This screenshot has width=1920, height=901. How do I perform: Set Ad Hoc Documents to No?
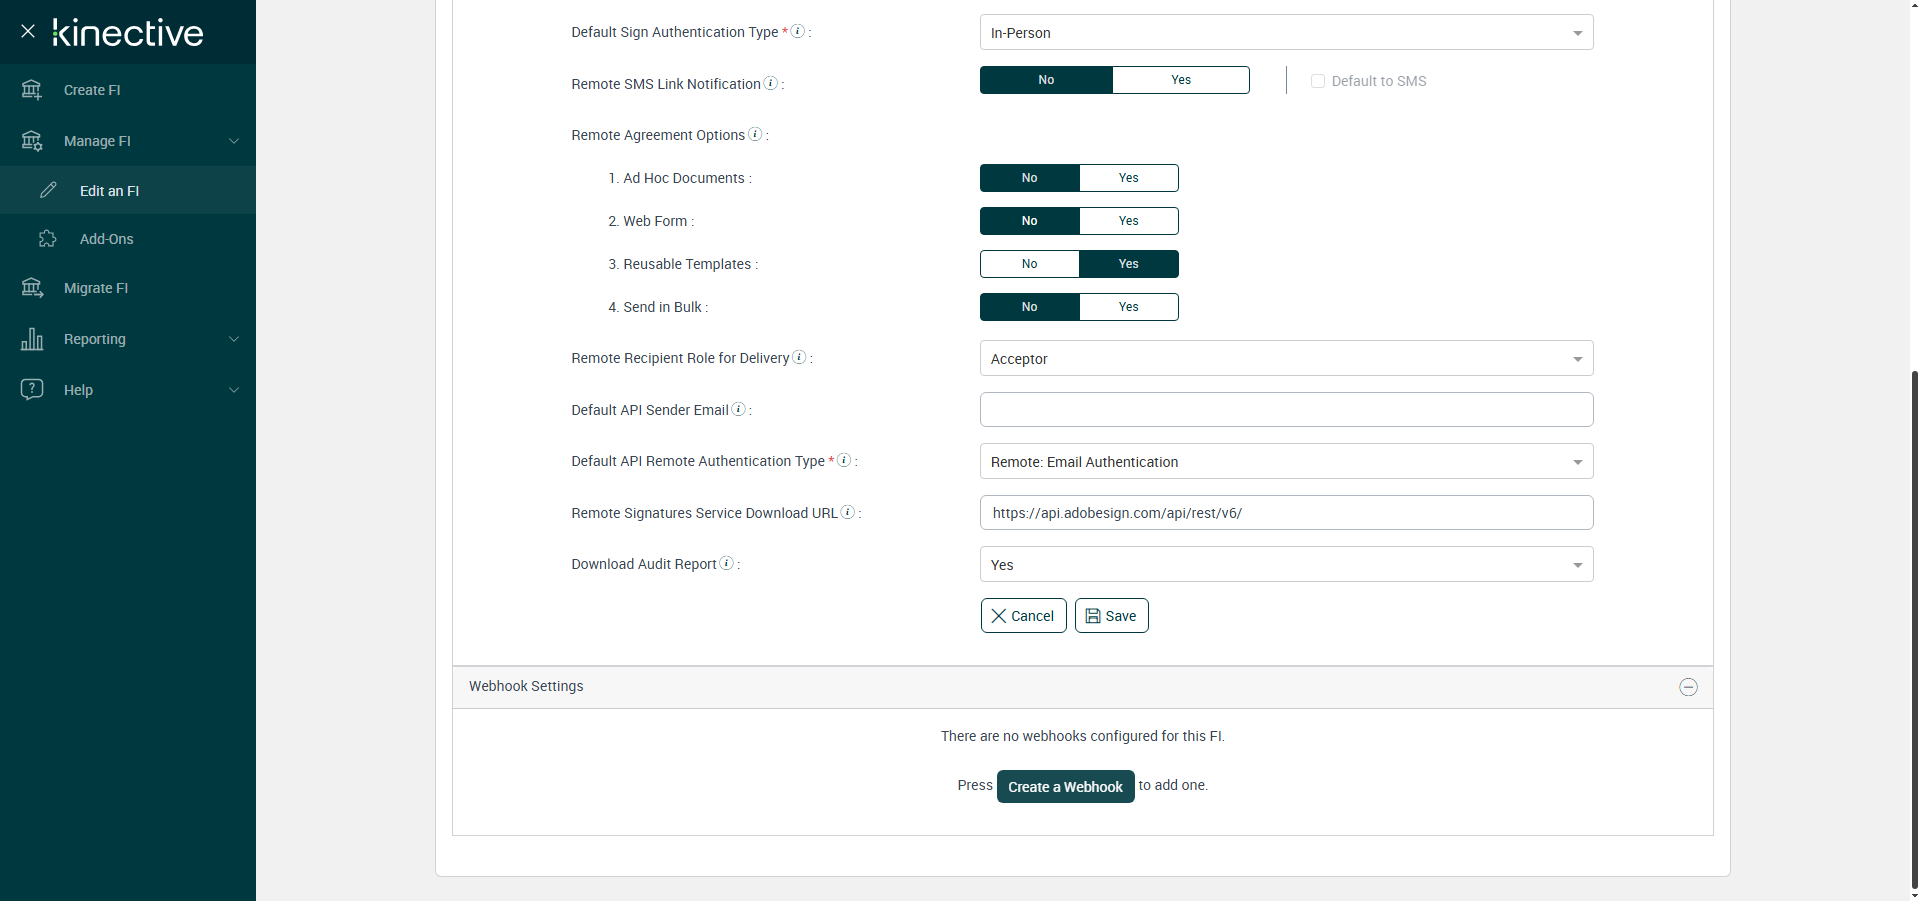click(x=1030, y=178)
